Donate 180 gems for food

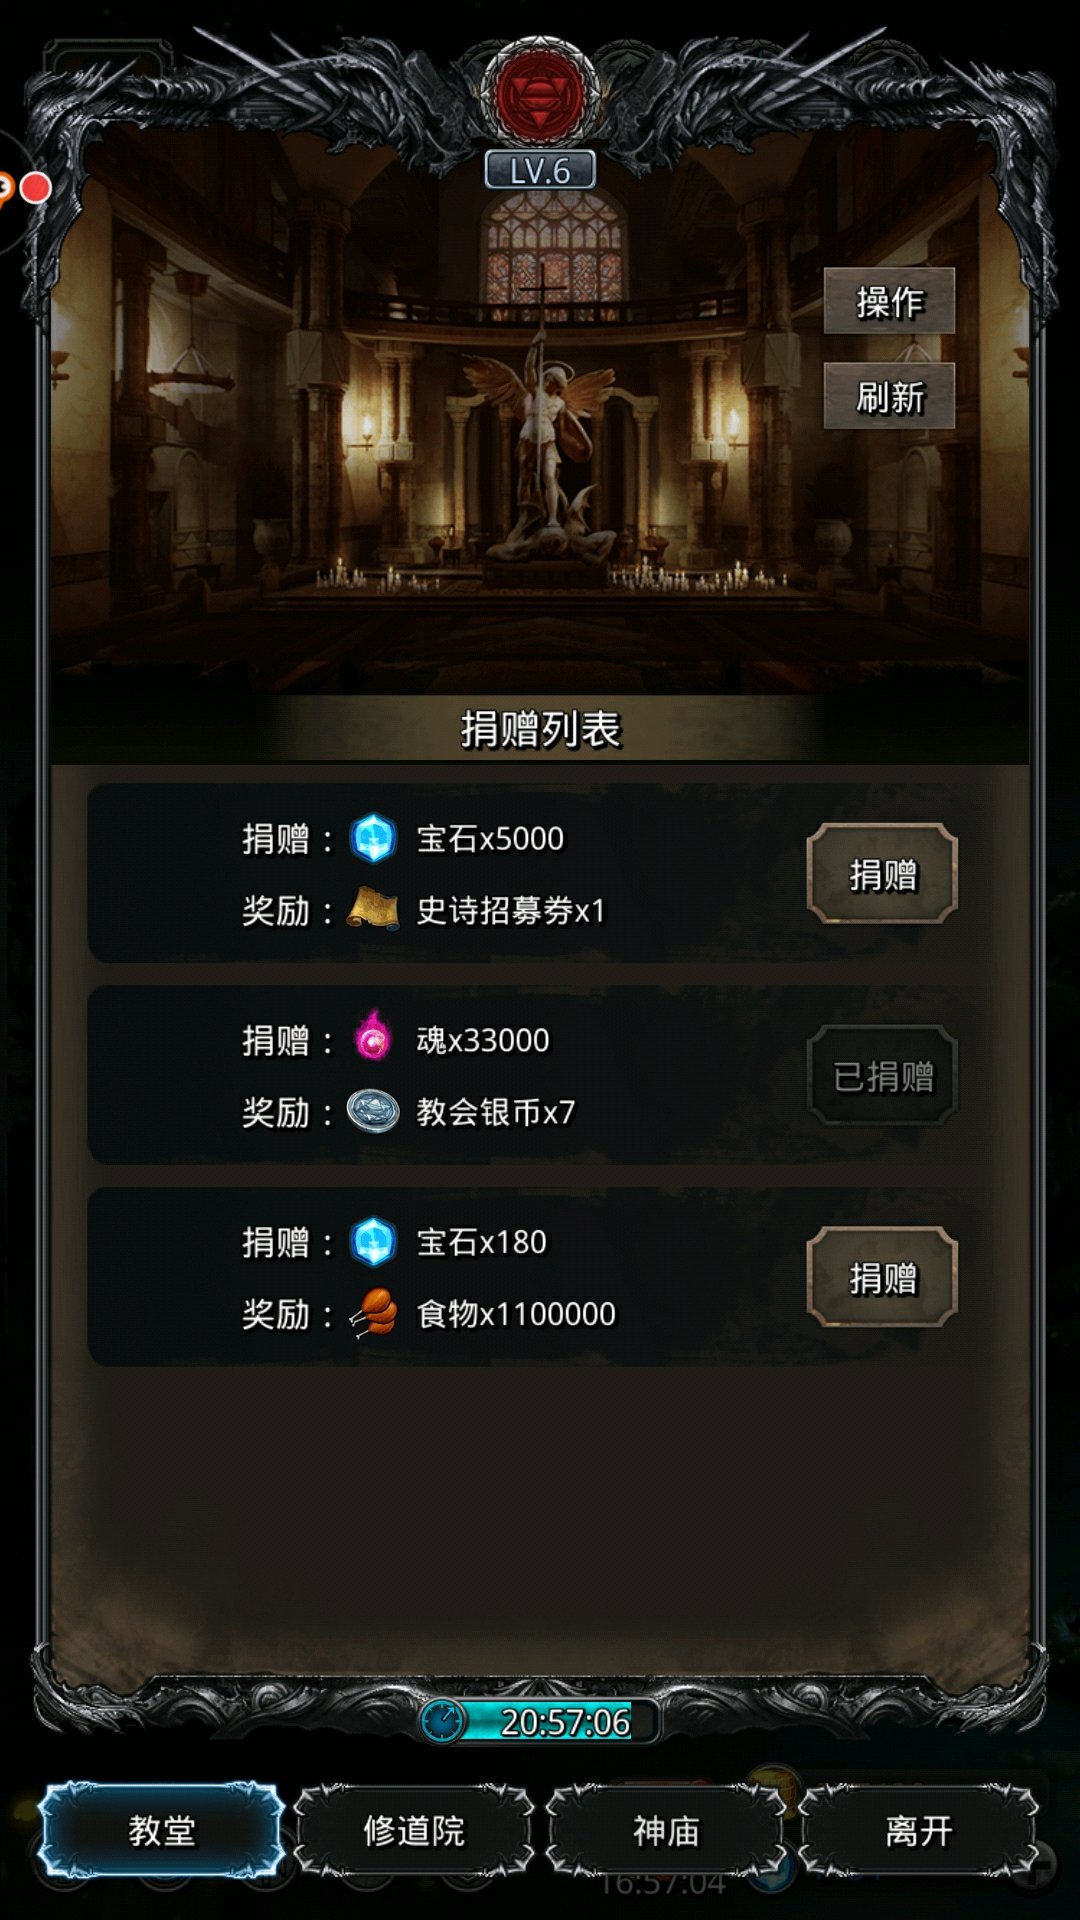(882, 1277)
